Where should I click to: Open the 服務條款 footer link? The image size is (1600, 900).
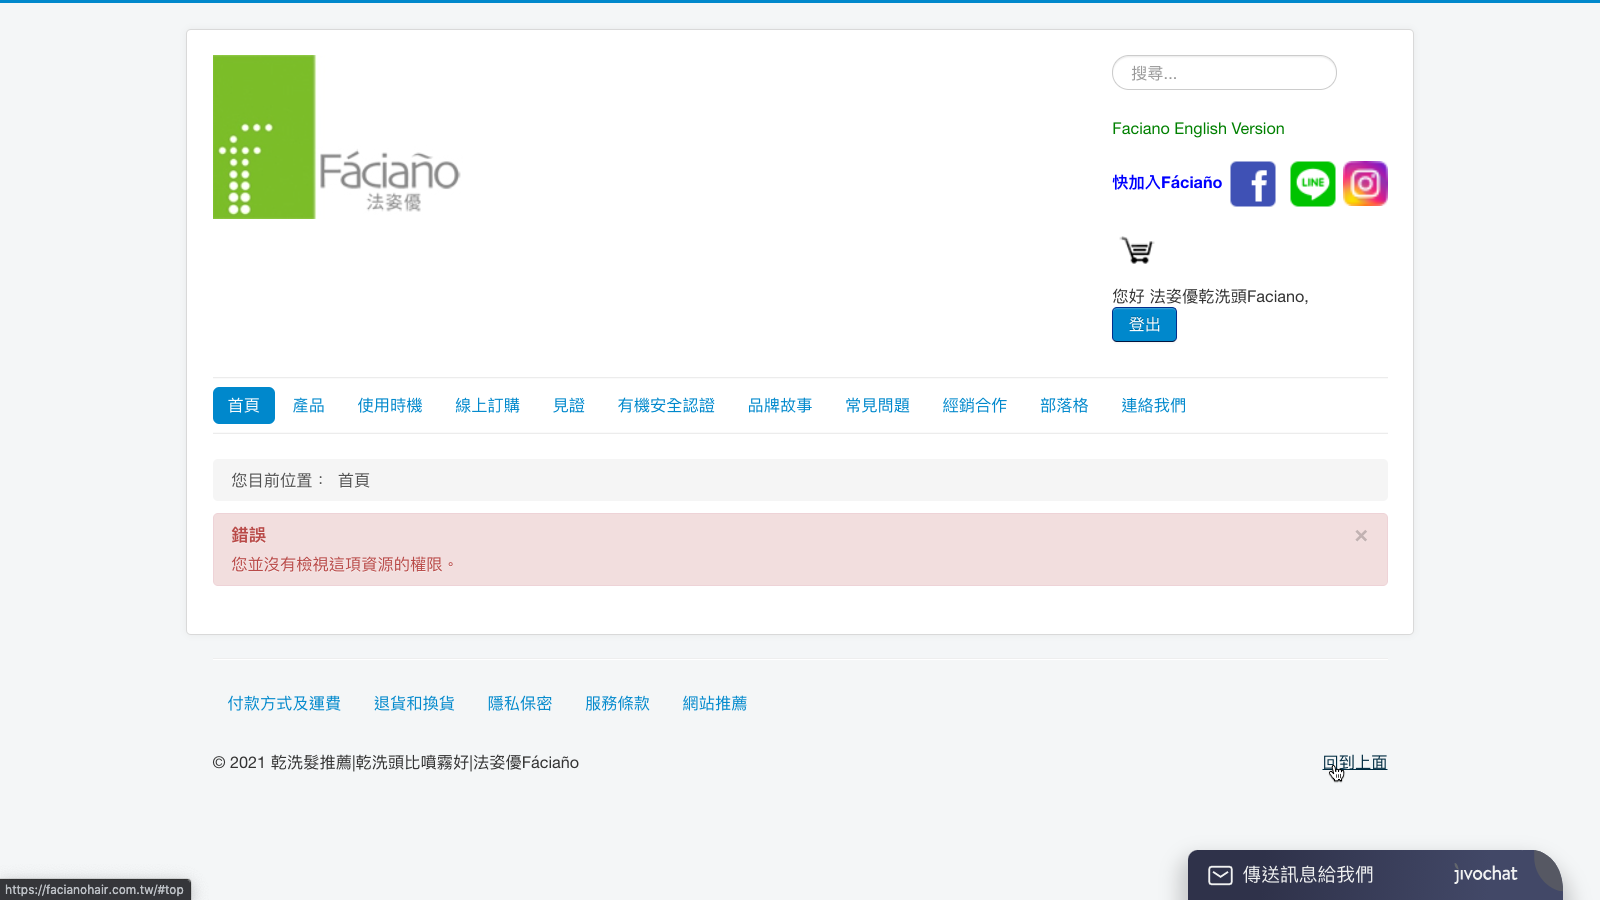click(x=617, y=704)
